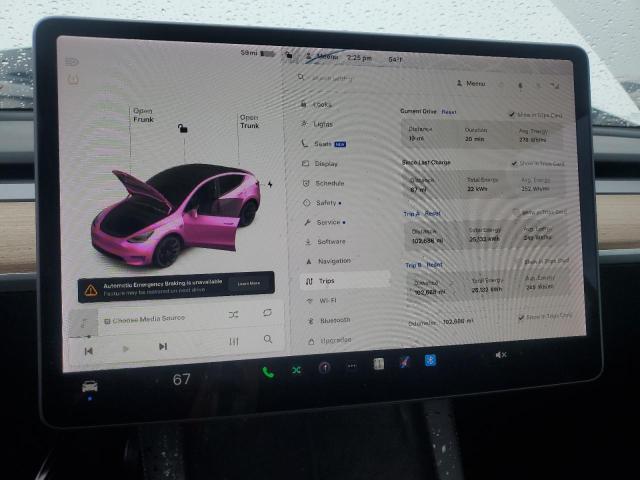Open the Wi-Fi settings menu

322,300
